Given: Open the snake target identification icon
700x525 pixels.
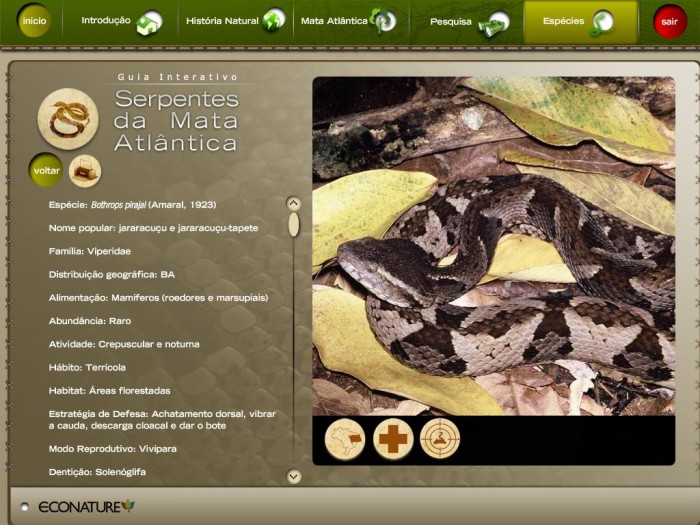Looking at the screenshot, I should pyautogui.click(x=440, y=439).
